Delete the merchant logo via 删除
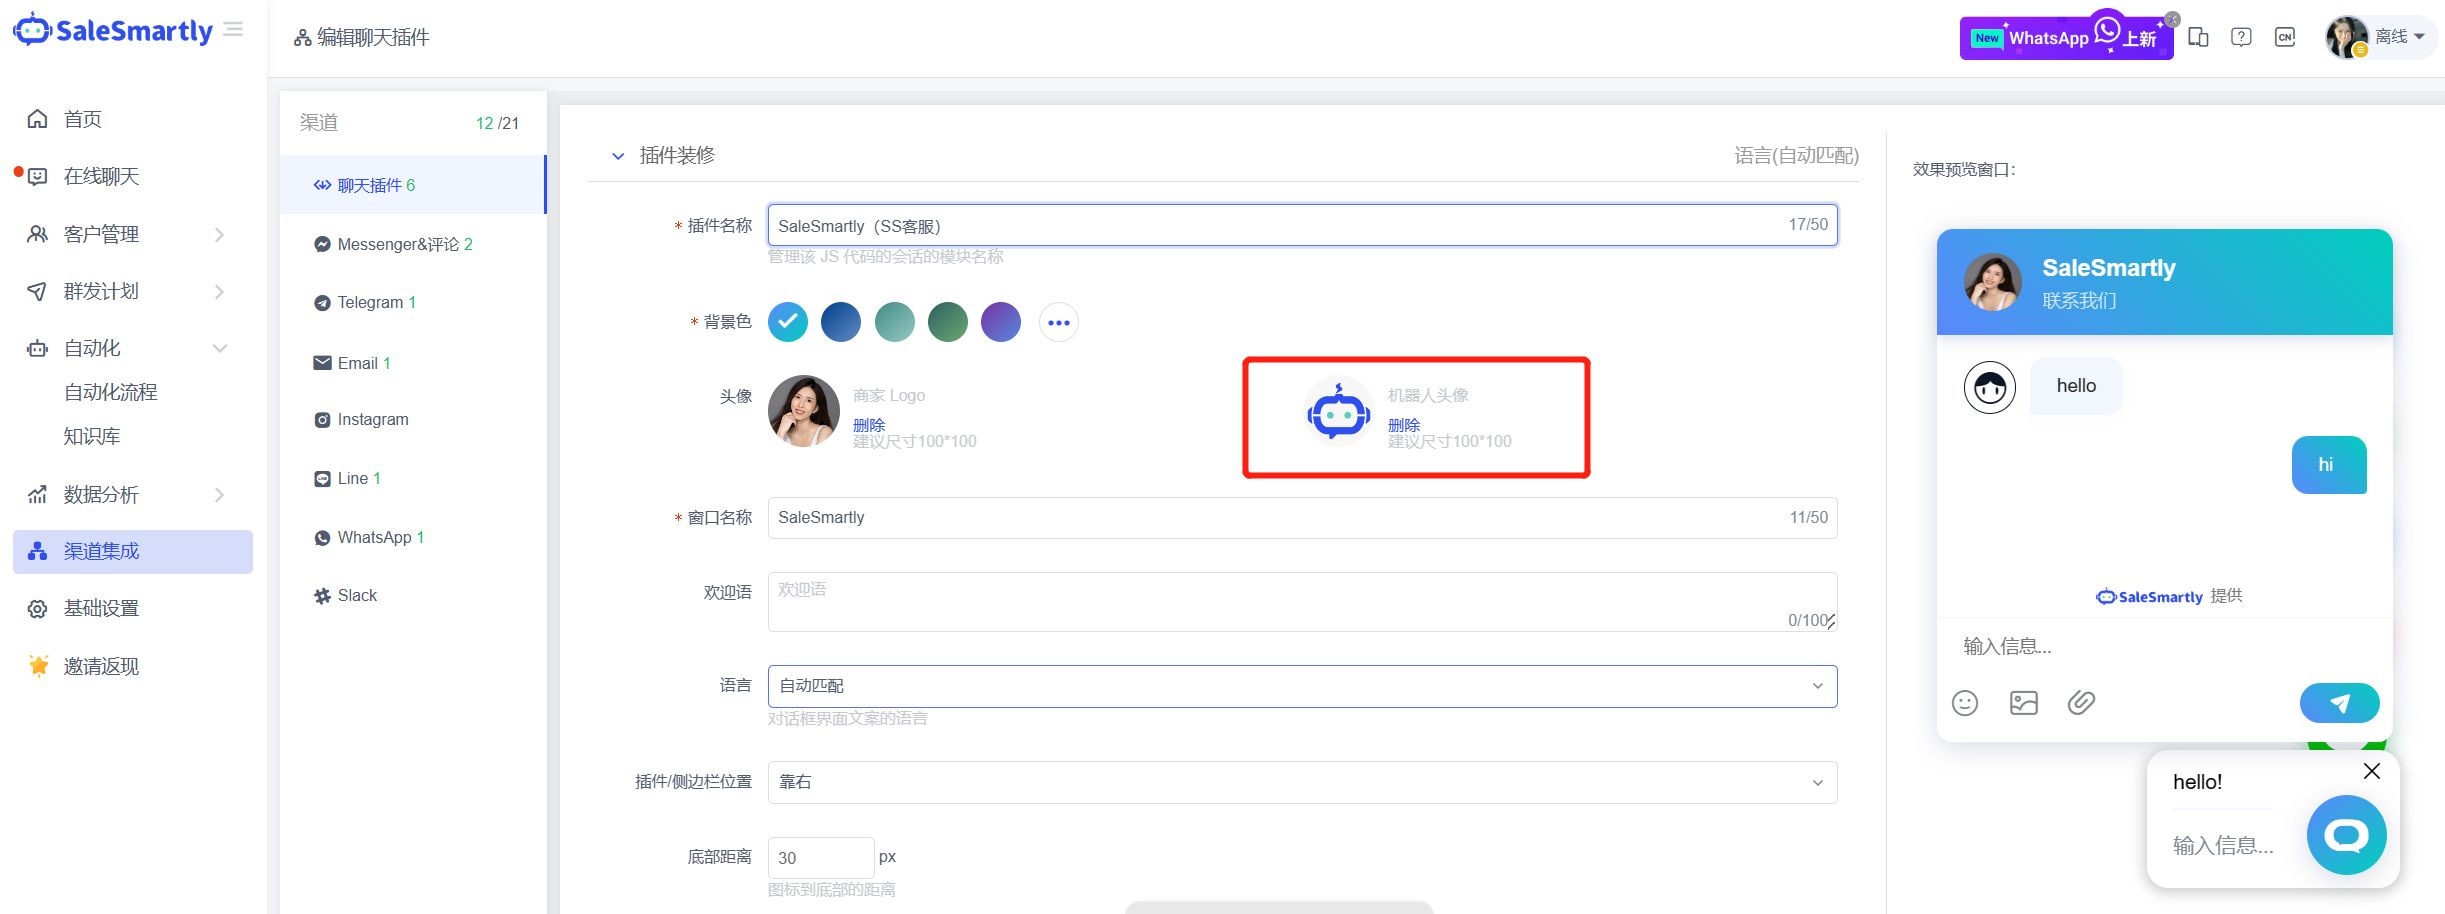 (x=869, y=424)
